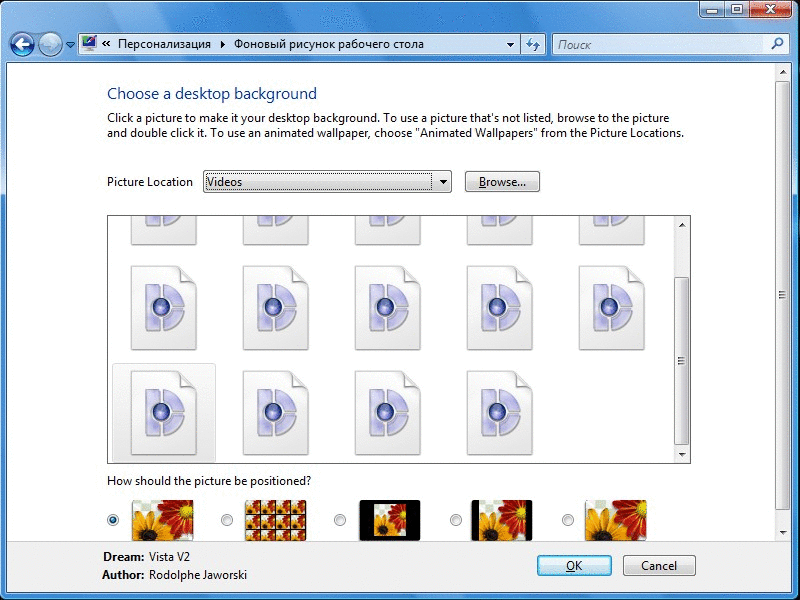The width and height of the screenshot is (800, 600).
Task: Click the down arrow of the thumbnail list scrollbar
Action: tap(682, 454)
